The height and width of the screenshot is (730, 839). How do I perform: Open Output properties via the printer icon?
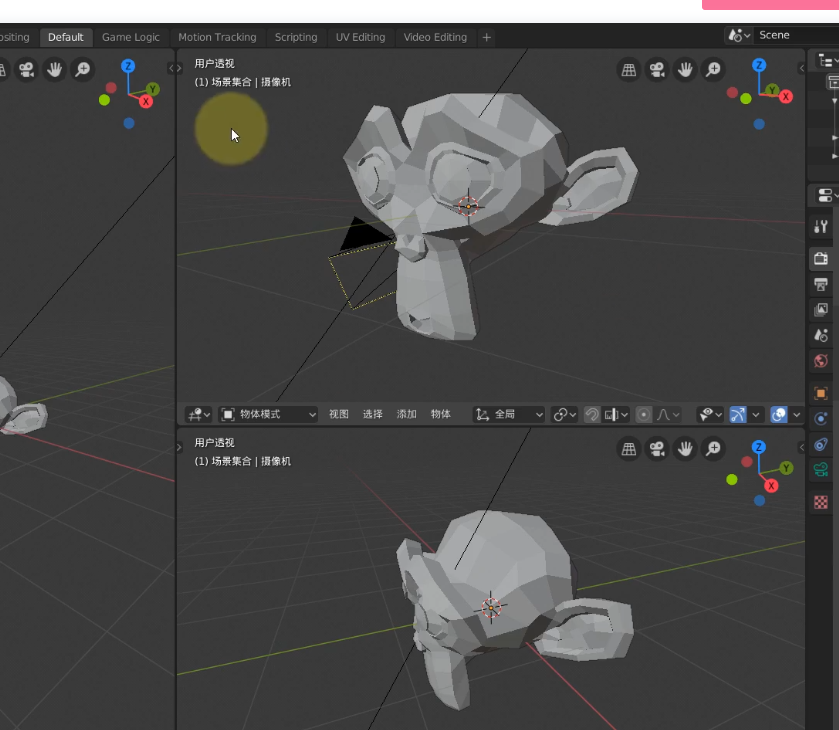tap(821, 283)
